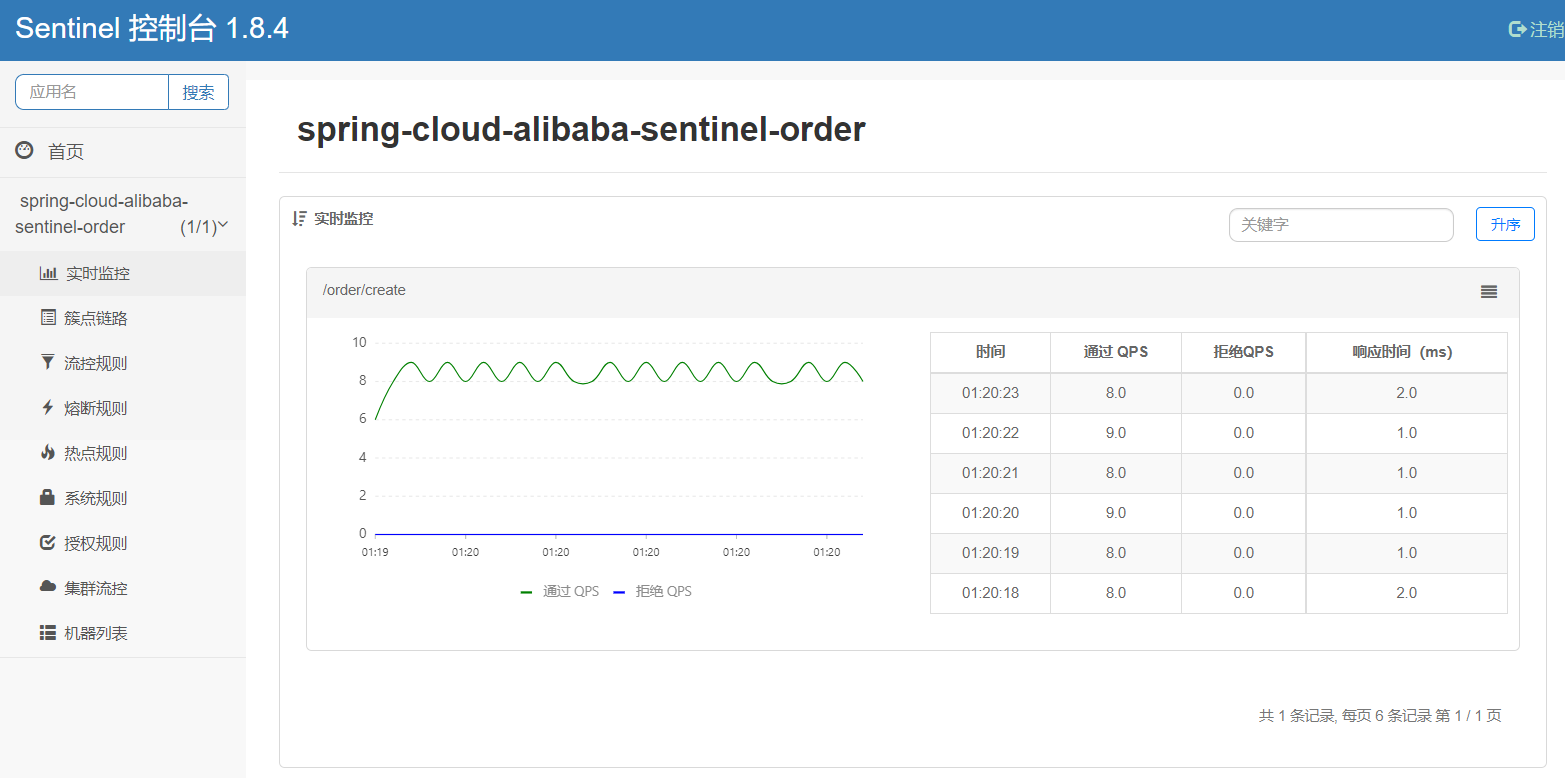1565x778 pixels.
Task: Click inside the 关键字 keyword input field
Action: [1340, 224]
